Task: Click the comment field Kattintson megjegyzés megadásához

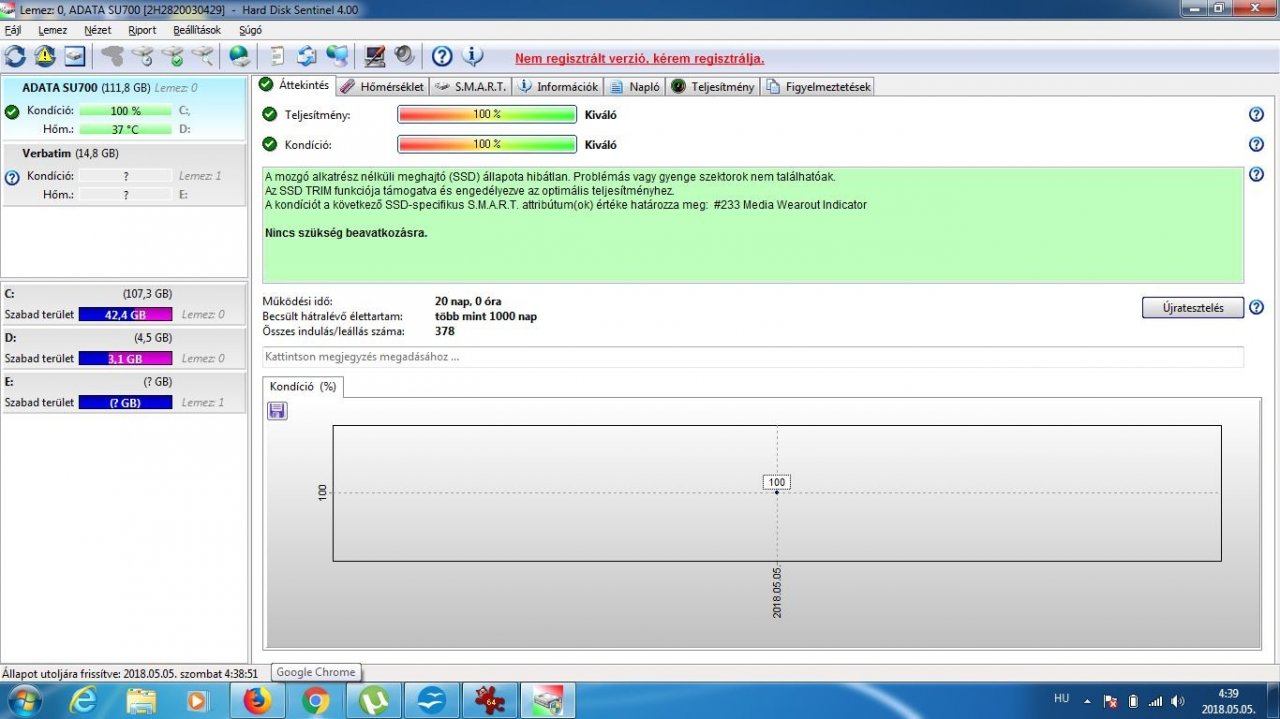Action: [x=753, y=357]
